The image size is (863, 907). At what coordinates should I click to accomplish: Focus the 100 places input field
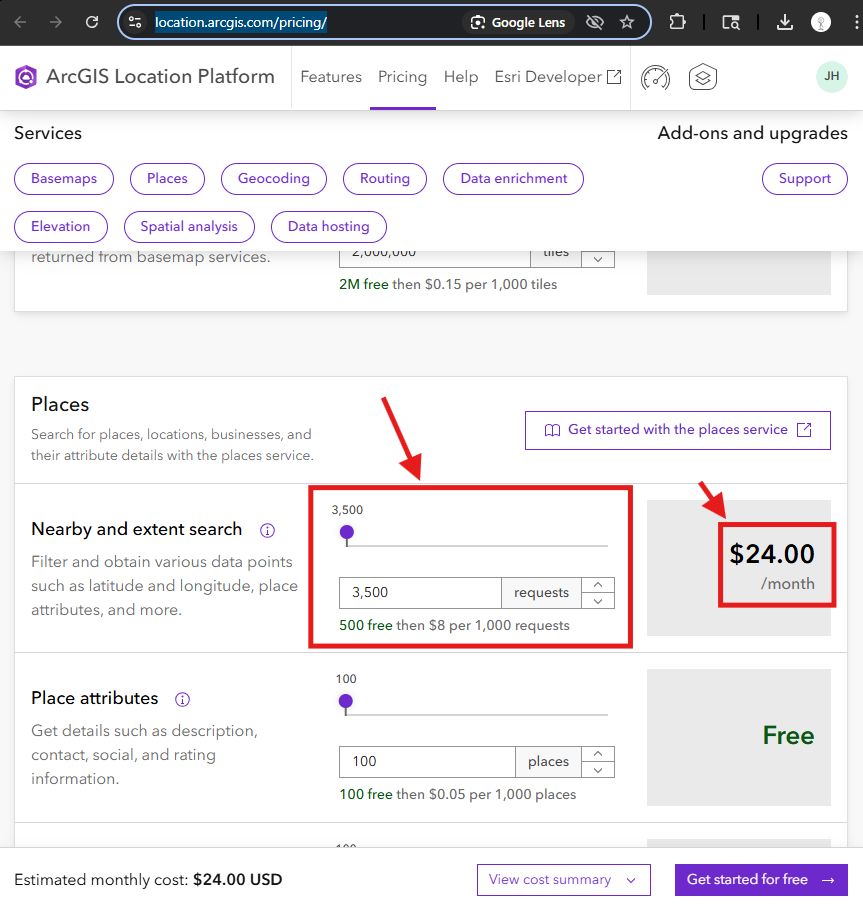(x=427, y=762)
